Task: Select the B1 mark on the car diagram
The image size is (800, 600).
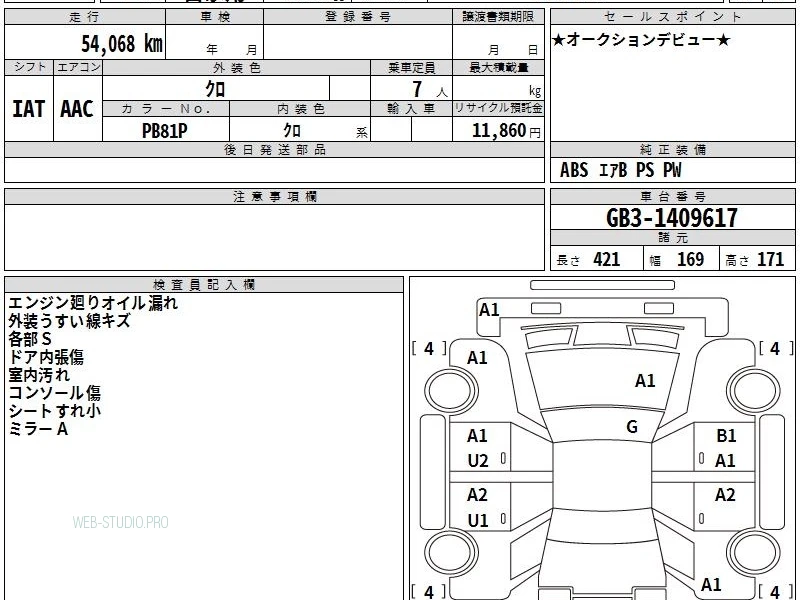Action: click(726, 436)
